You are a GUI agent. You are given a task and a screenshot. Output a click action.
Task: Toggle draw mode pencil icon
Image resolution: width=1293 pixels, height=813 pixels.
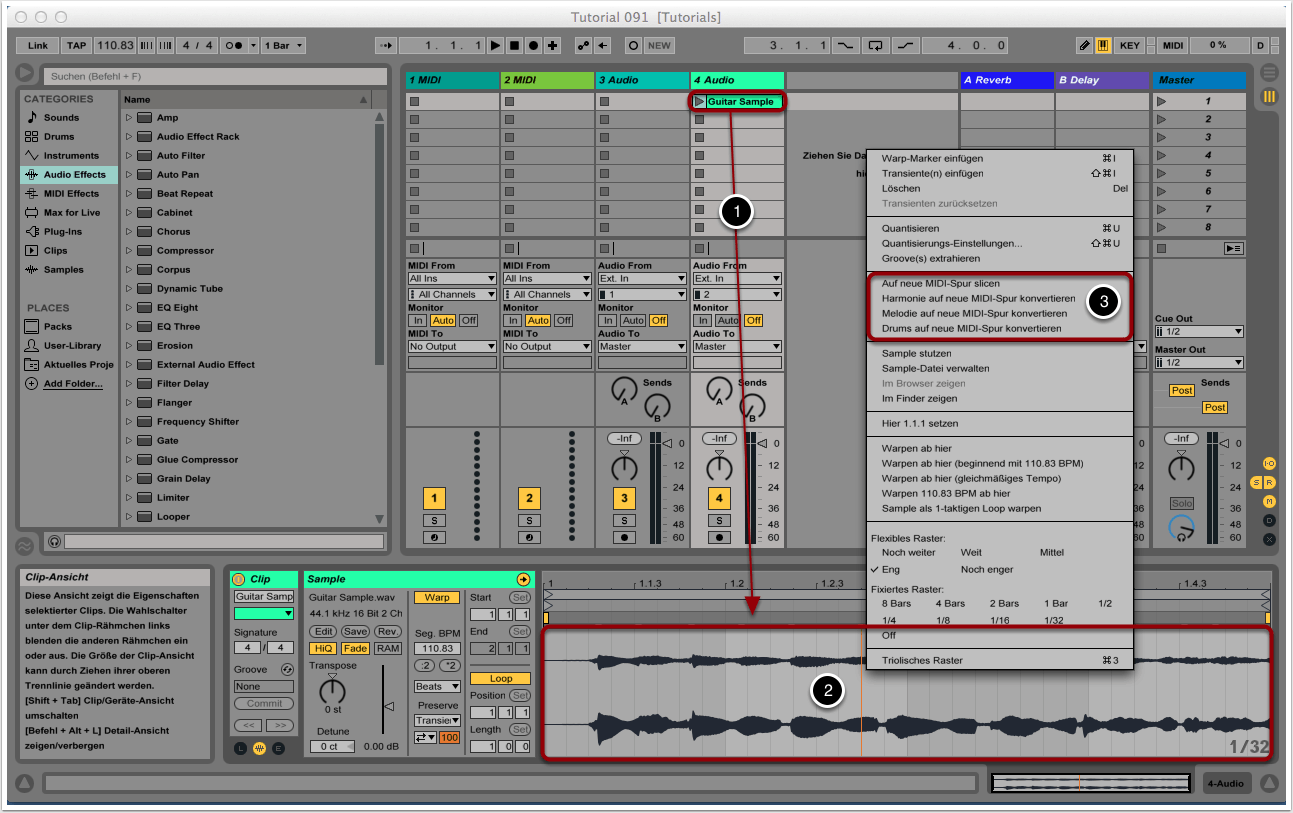[x=1085, y=45]
